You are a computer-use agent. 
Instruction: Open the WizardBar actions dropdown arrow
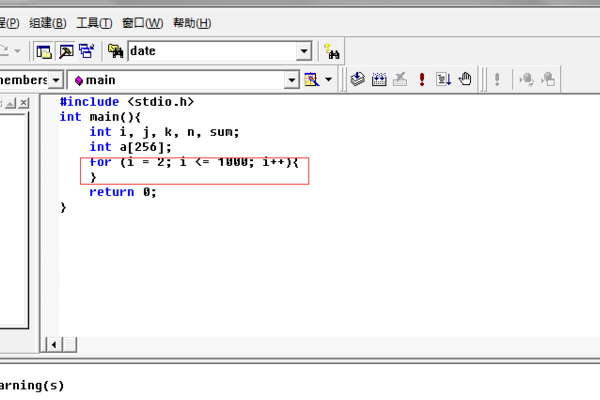click(329, 79)
